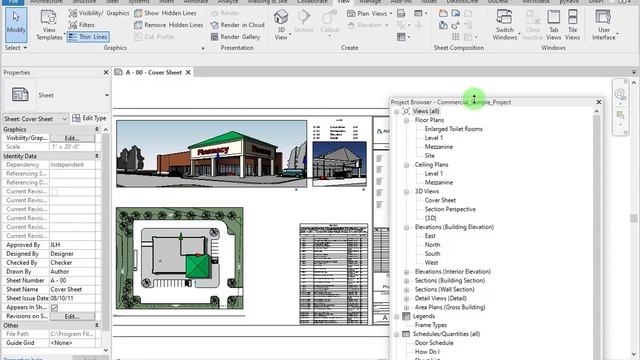The height and width of the screenshot is (360, 640).
Task: Expand Elevations (Interior Elevation) node
Action: point(407,272)
